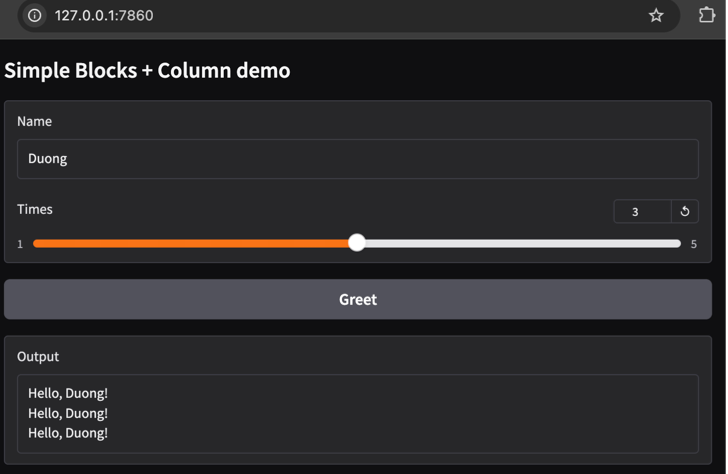This screenshot has width=728, height=474.
Task: Click the last Hello, Duong! output line
Action: click(x=68, y=433)
